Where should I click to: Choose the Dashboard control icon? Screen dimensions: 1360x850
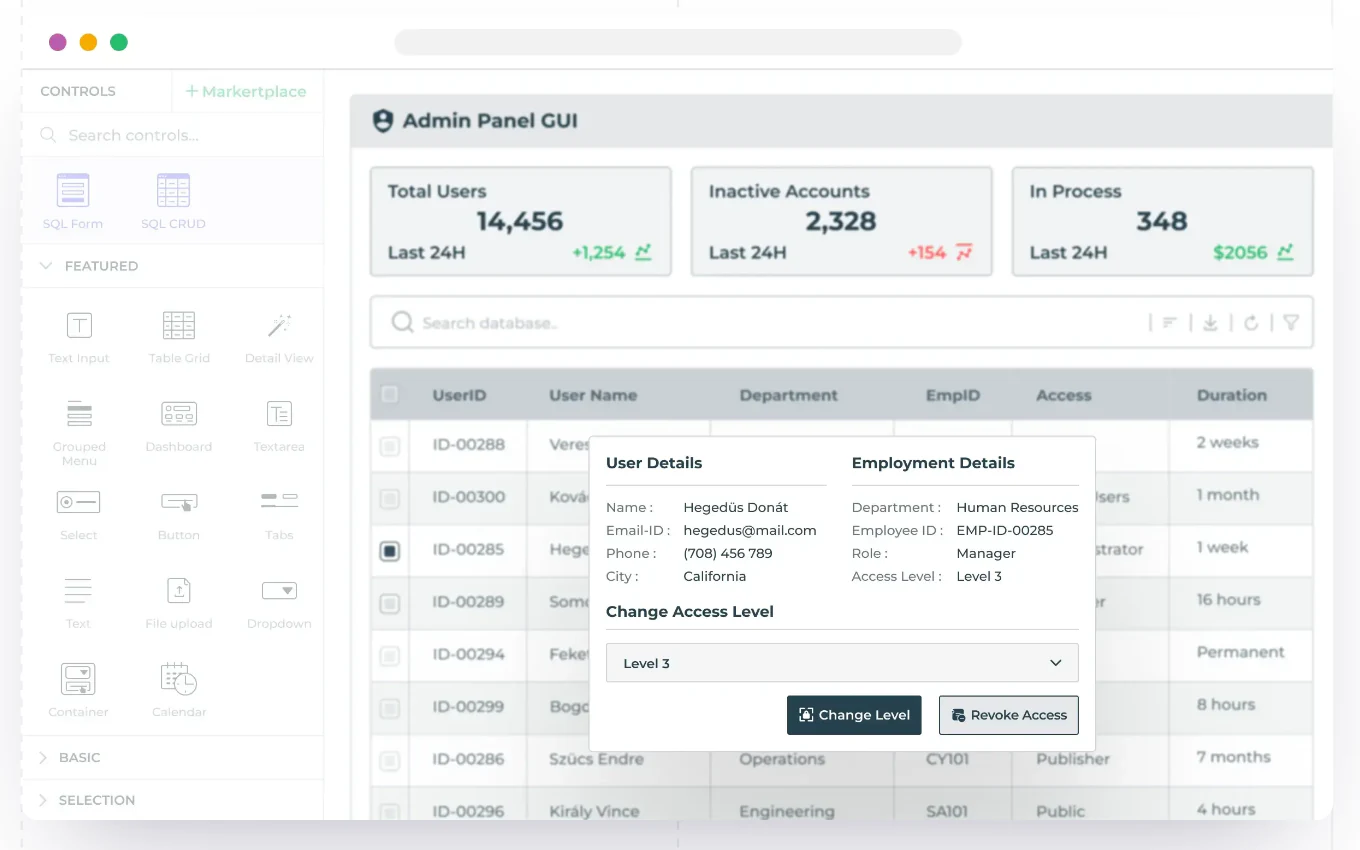pyautogui.click(x=179, y=413)
